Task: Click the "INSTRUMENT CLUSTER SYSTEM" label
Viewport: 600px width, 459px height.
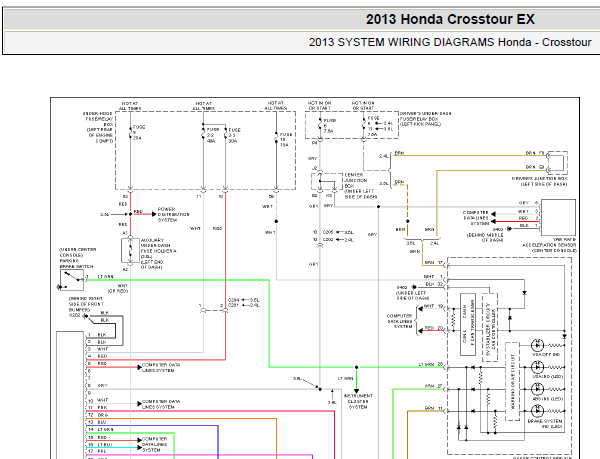Action: coord(358,401)
